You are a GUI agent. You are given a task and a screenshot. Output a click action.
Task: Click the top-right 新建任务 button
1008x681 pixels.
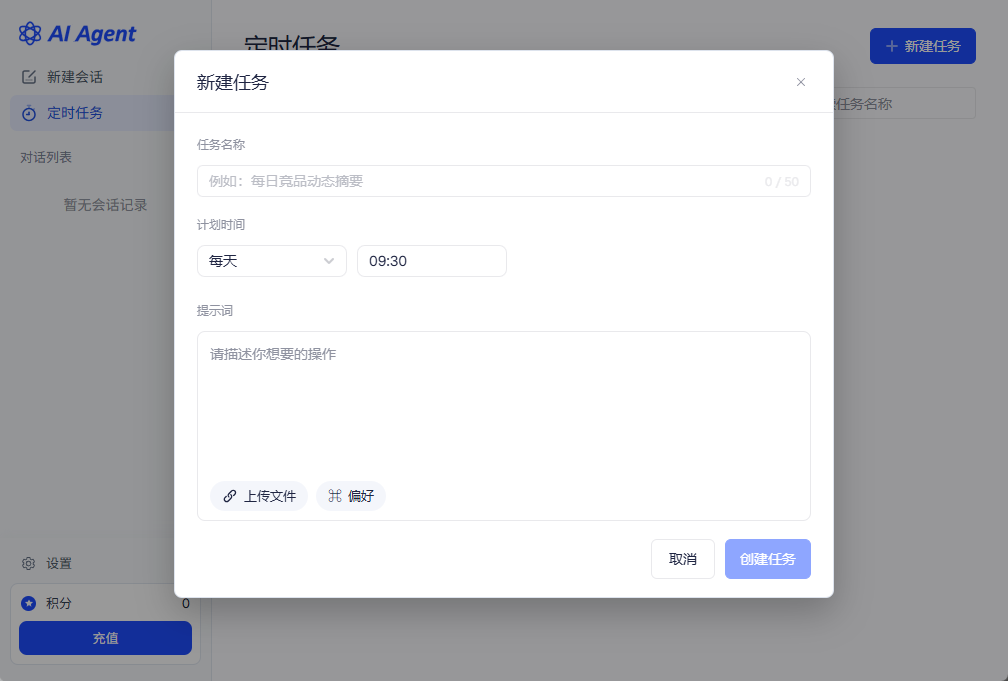click(922, 46)
